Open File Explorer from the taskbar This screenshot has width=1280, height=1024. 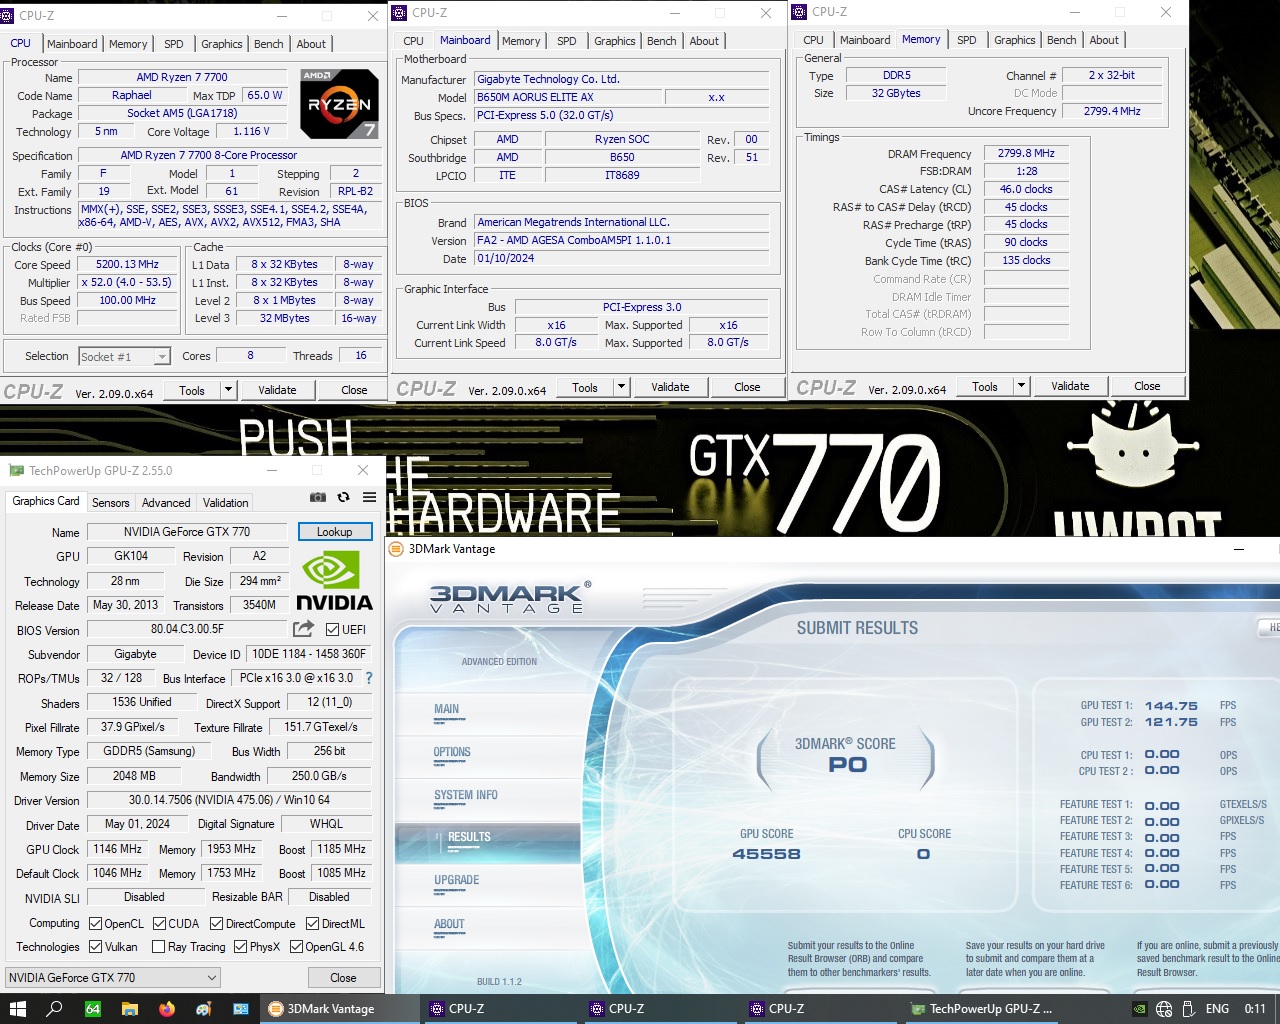point(130,1009)
